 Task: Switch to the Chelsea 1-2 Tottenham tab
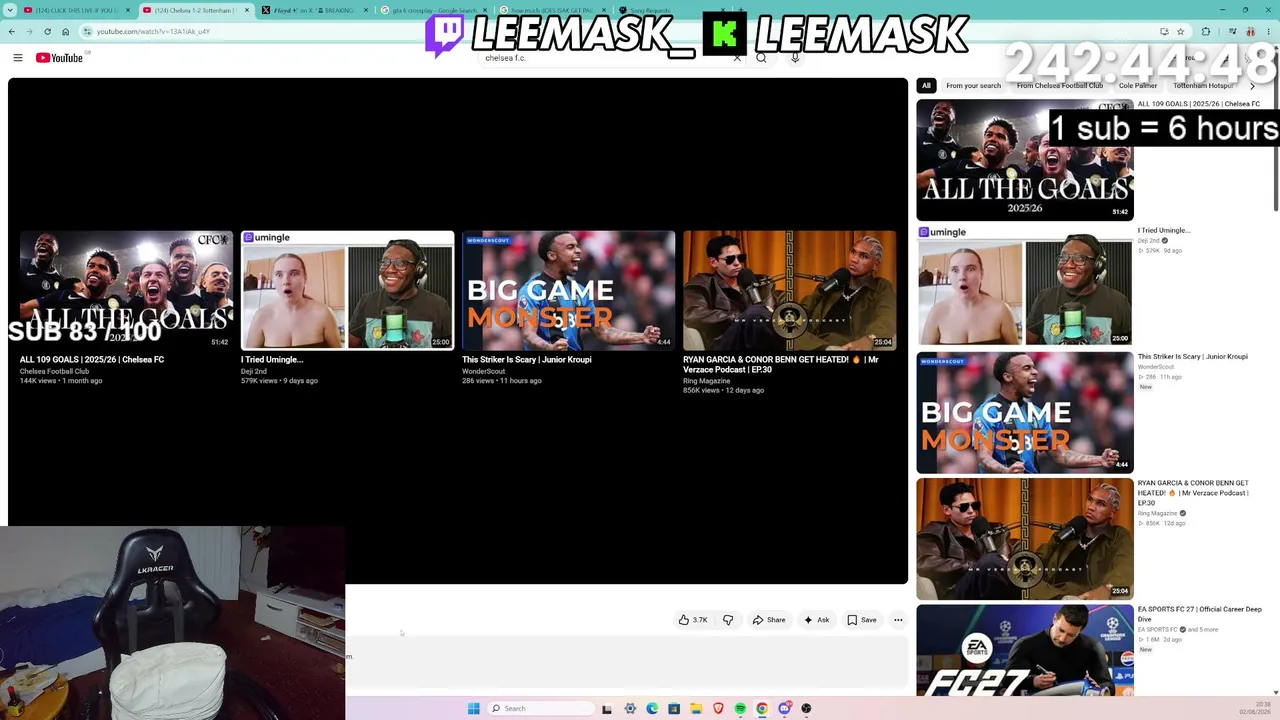point(195,10)
